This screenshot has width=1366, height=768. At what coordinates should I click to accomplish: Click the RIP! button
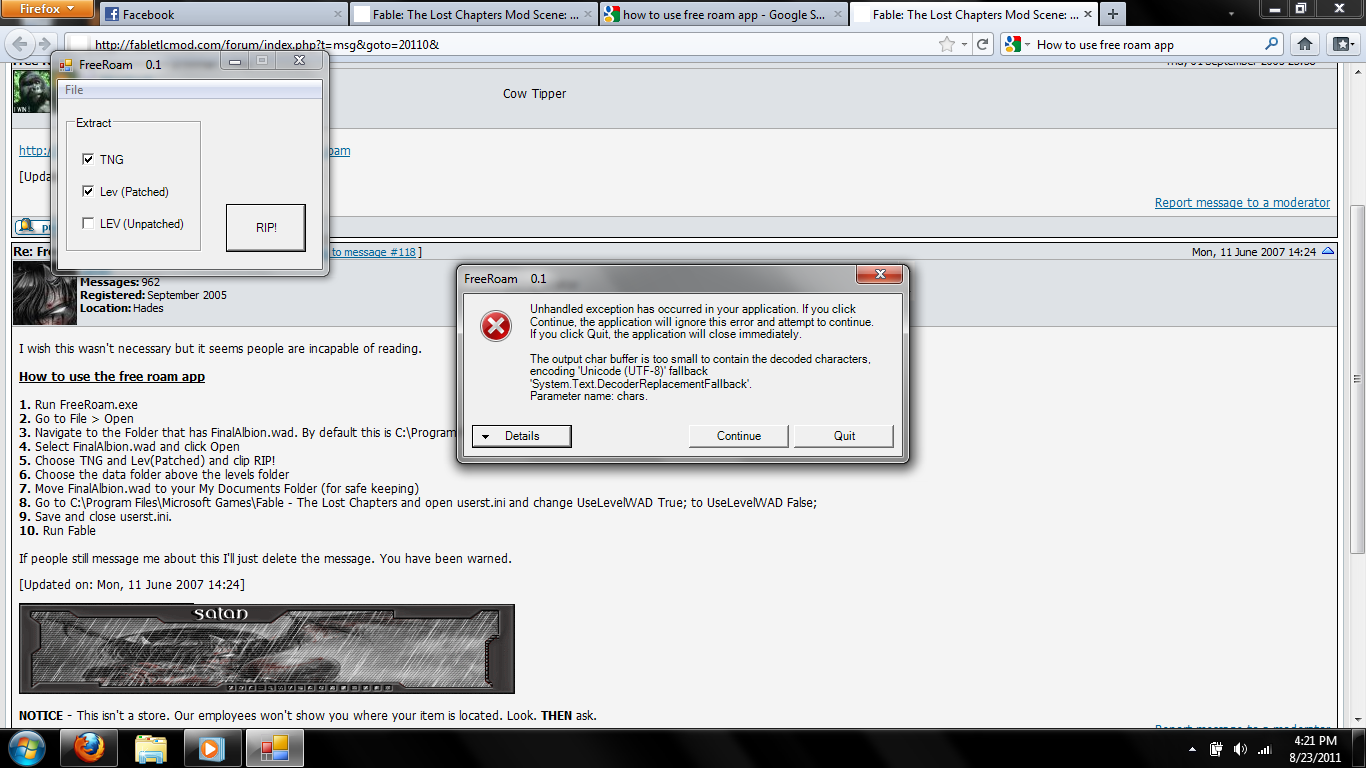265,228
